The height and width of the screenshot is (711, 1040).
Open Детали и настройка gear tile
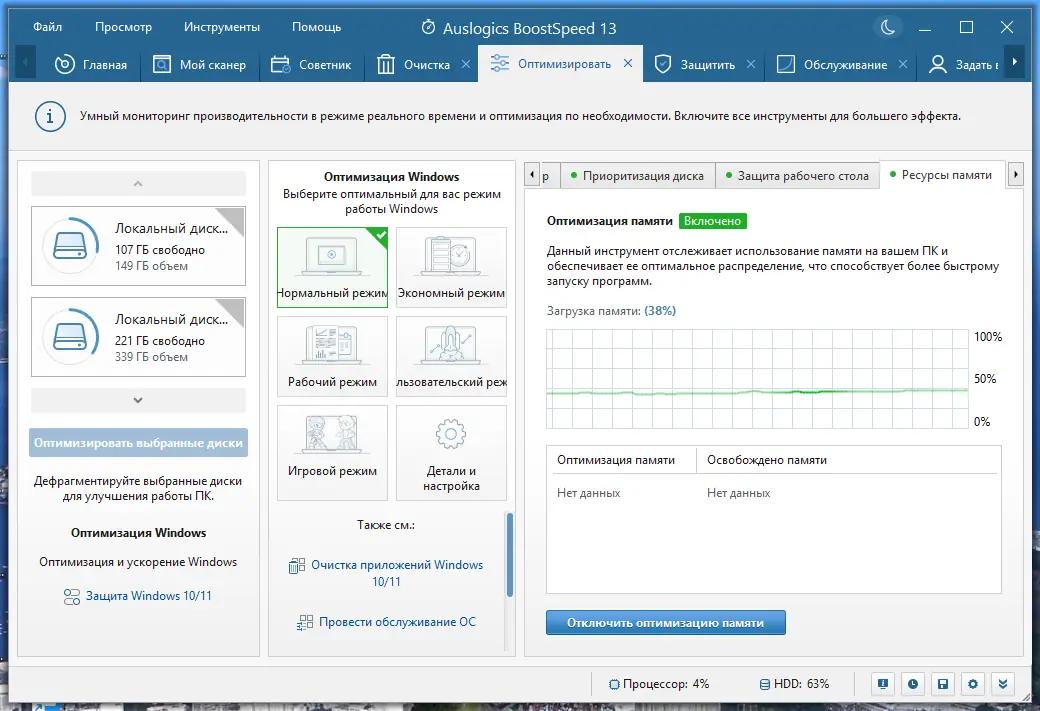(x=451, y=452)
